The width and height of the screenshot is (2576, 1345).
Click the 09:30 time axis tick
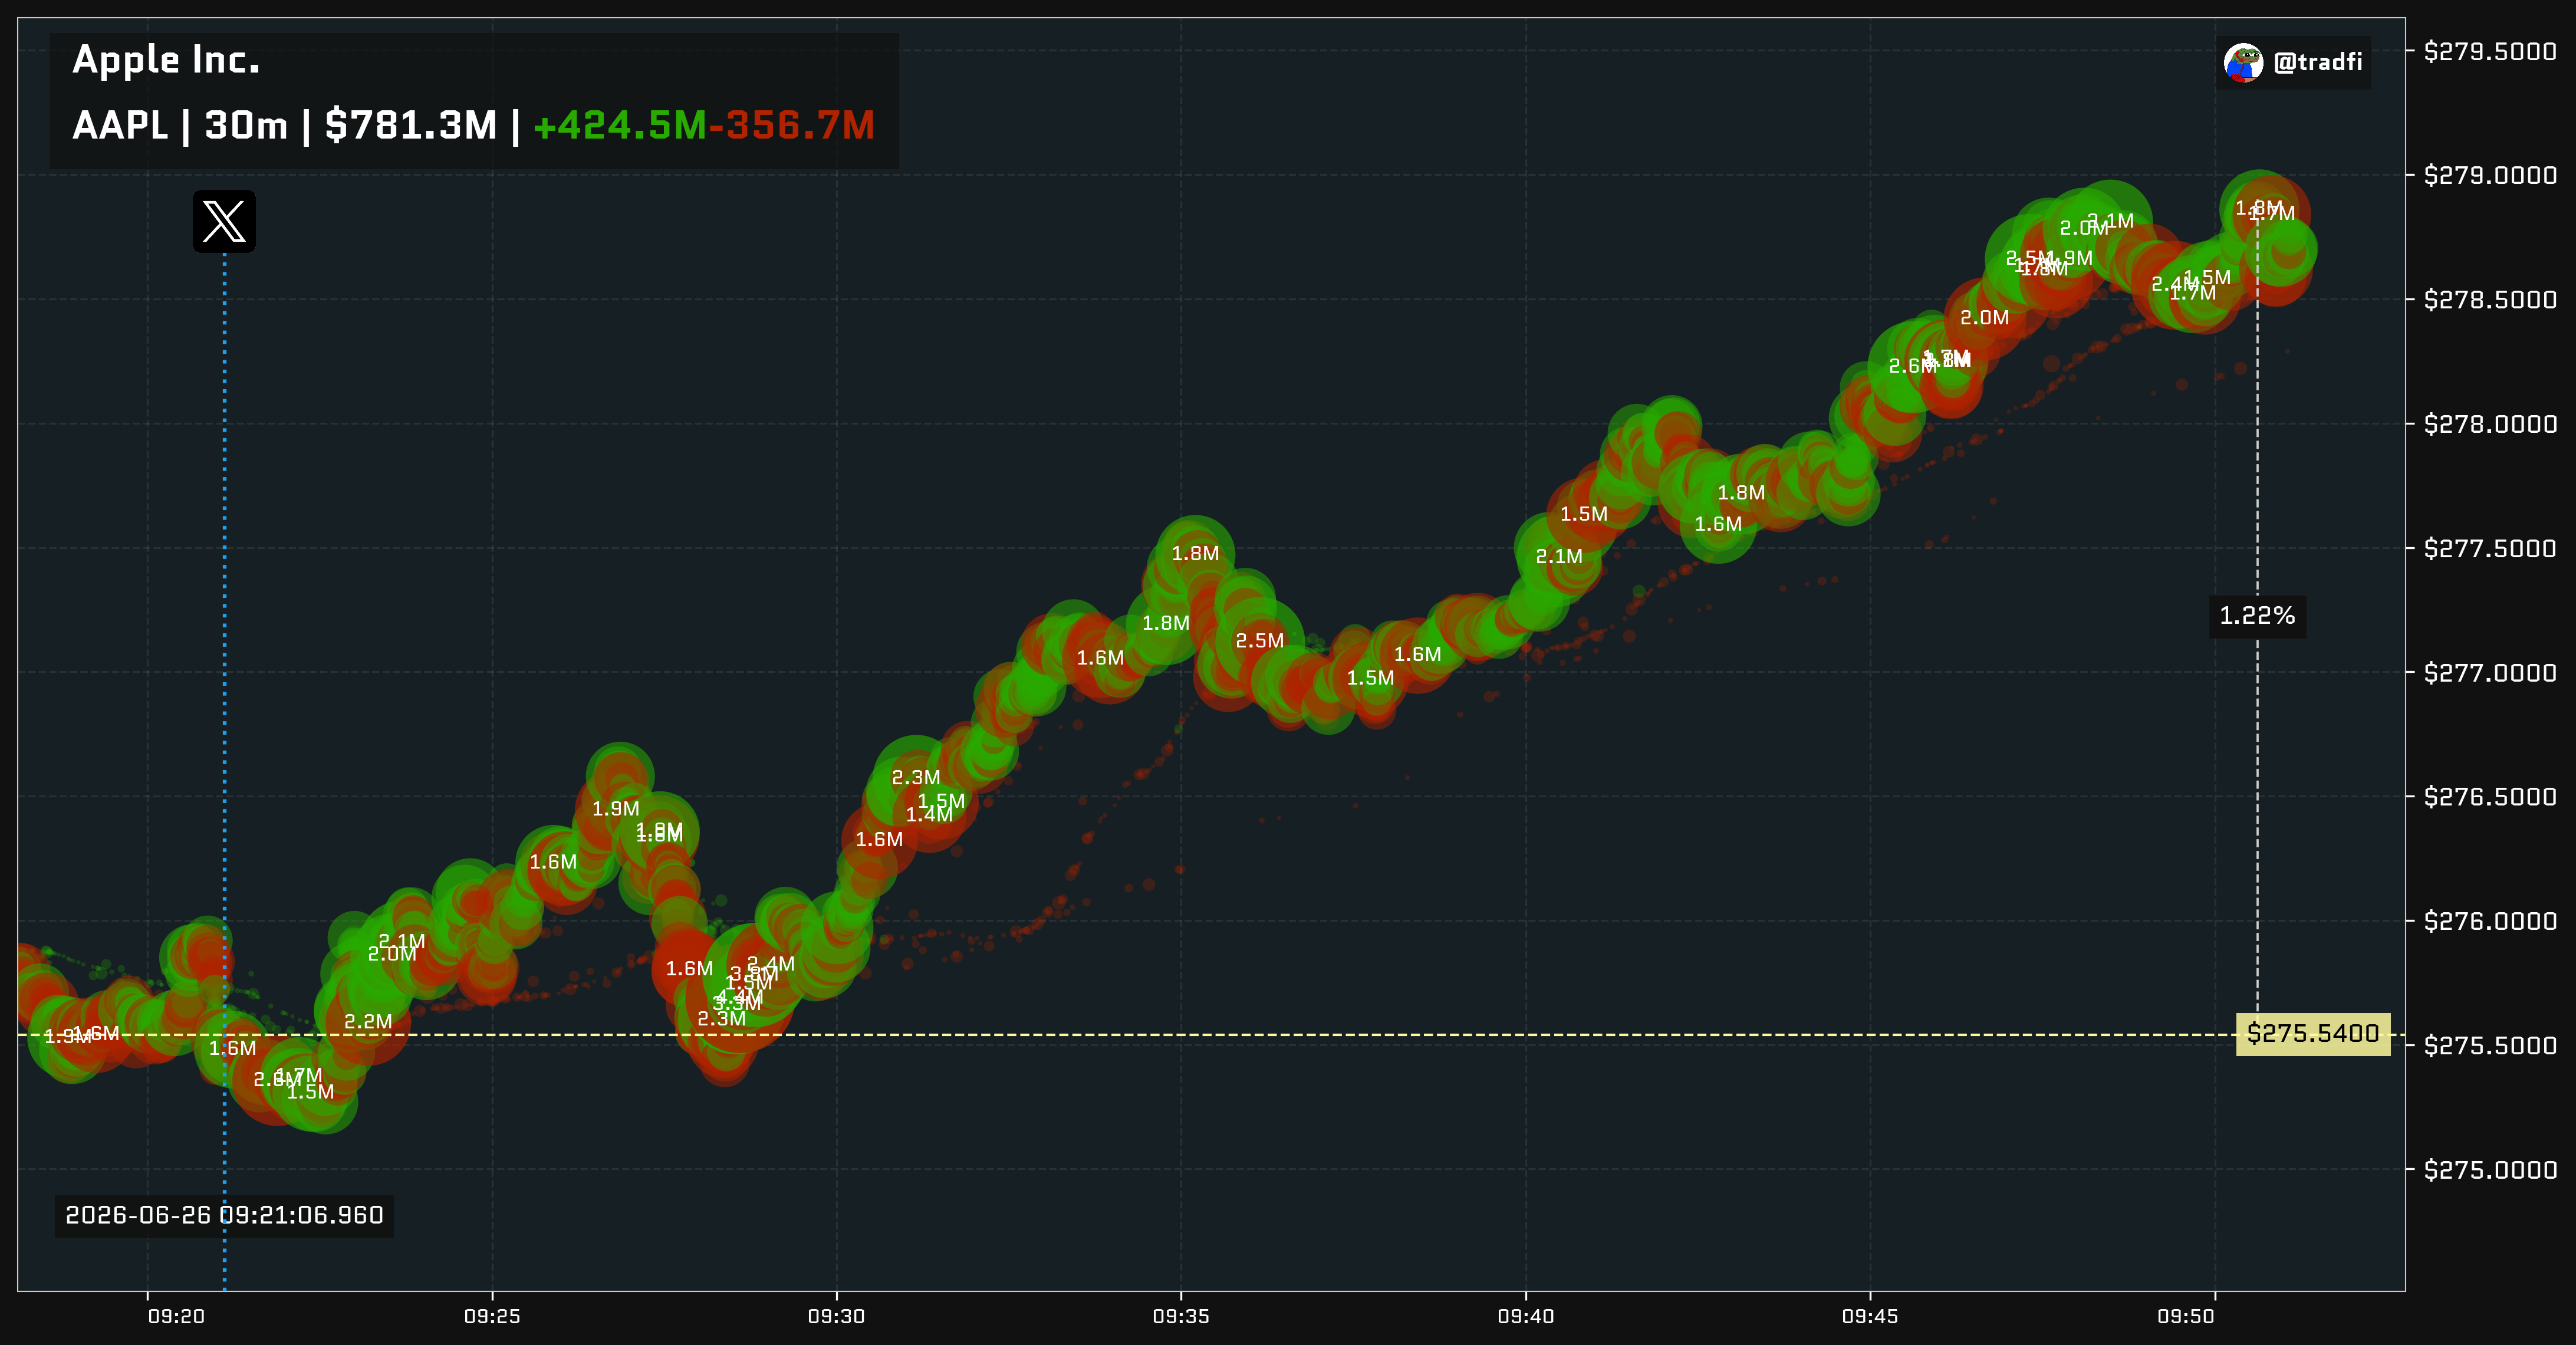coord(837,1316)
